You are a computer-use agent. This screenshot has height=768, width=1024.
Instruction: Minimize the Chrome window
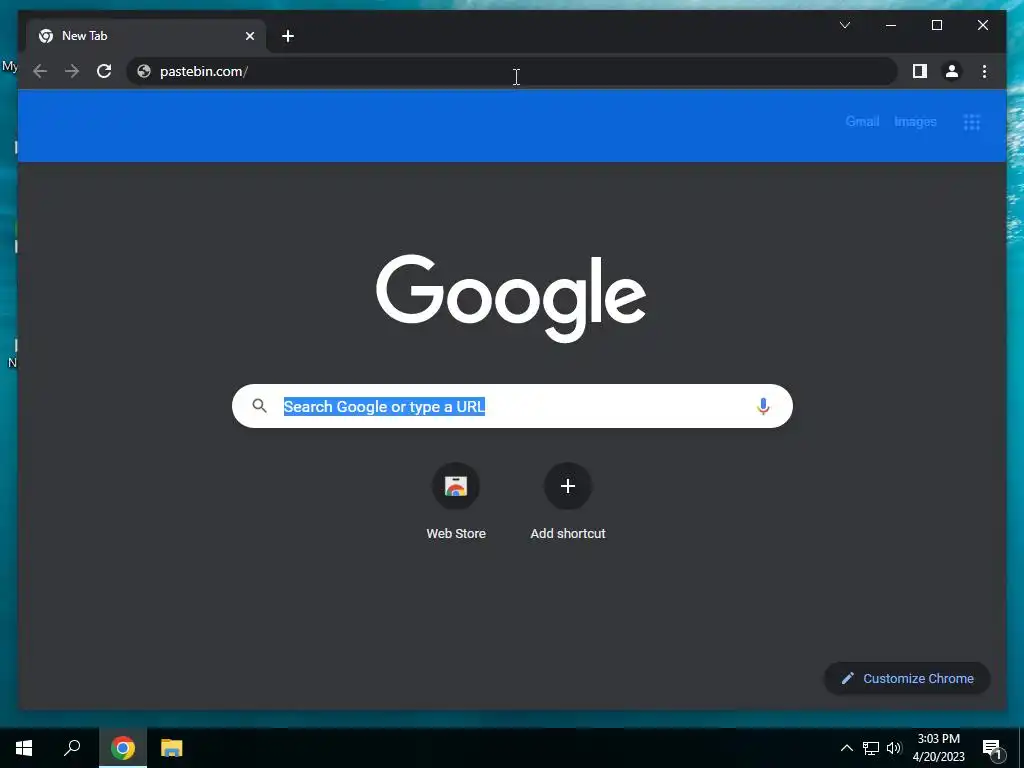click(891, 25)
